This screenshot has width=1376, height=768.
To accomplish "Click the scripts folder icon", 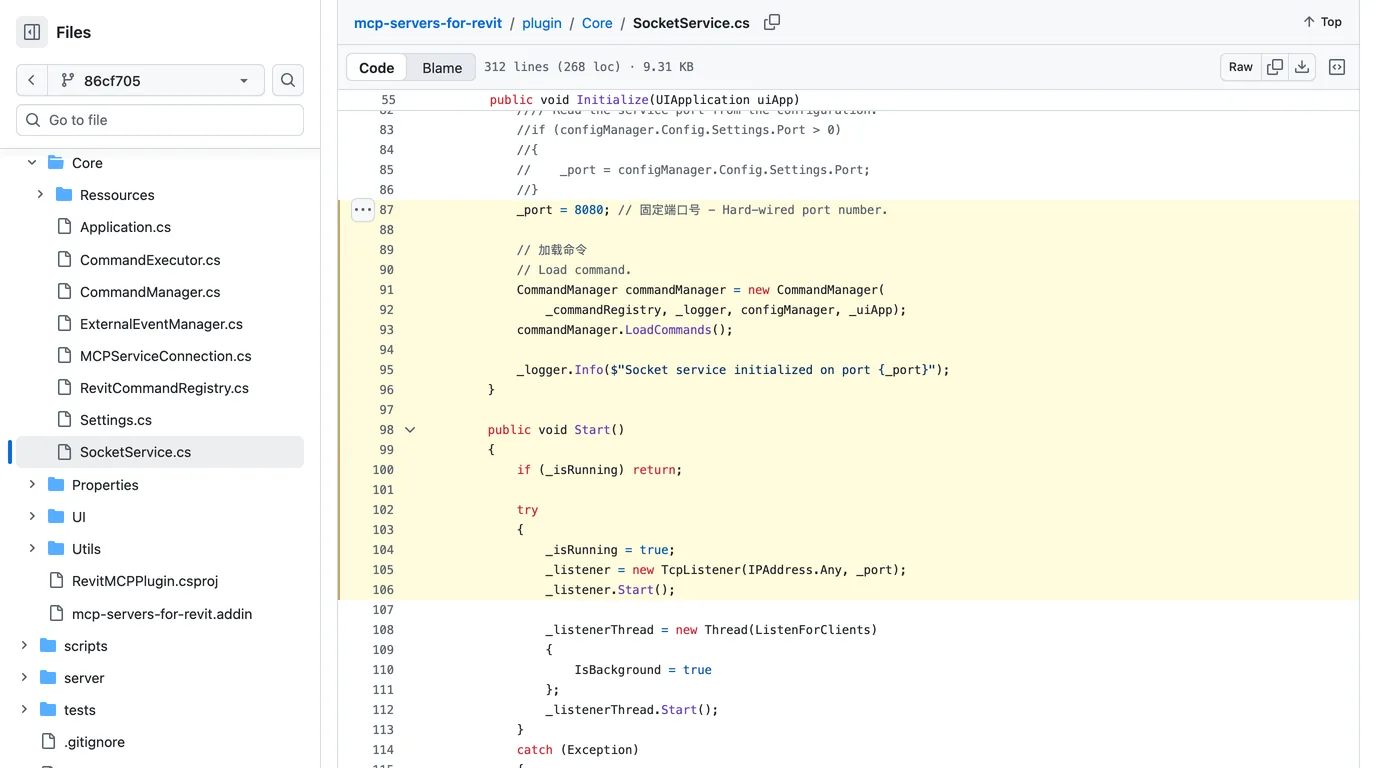I will coord(48,645).
